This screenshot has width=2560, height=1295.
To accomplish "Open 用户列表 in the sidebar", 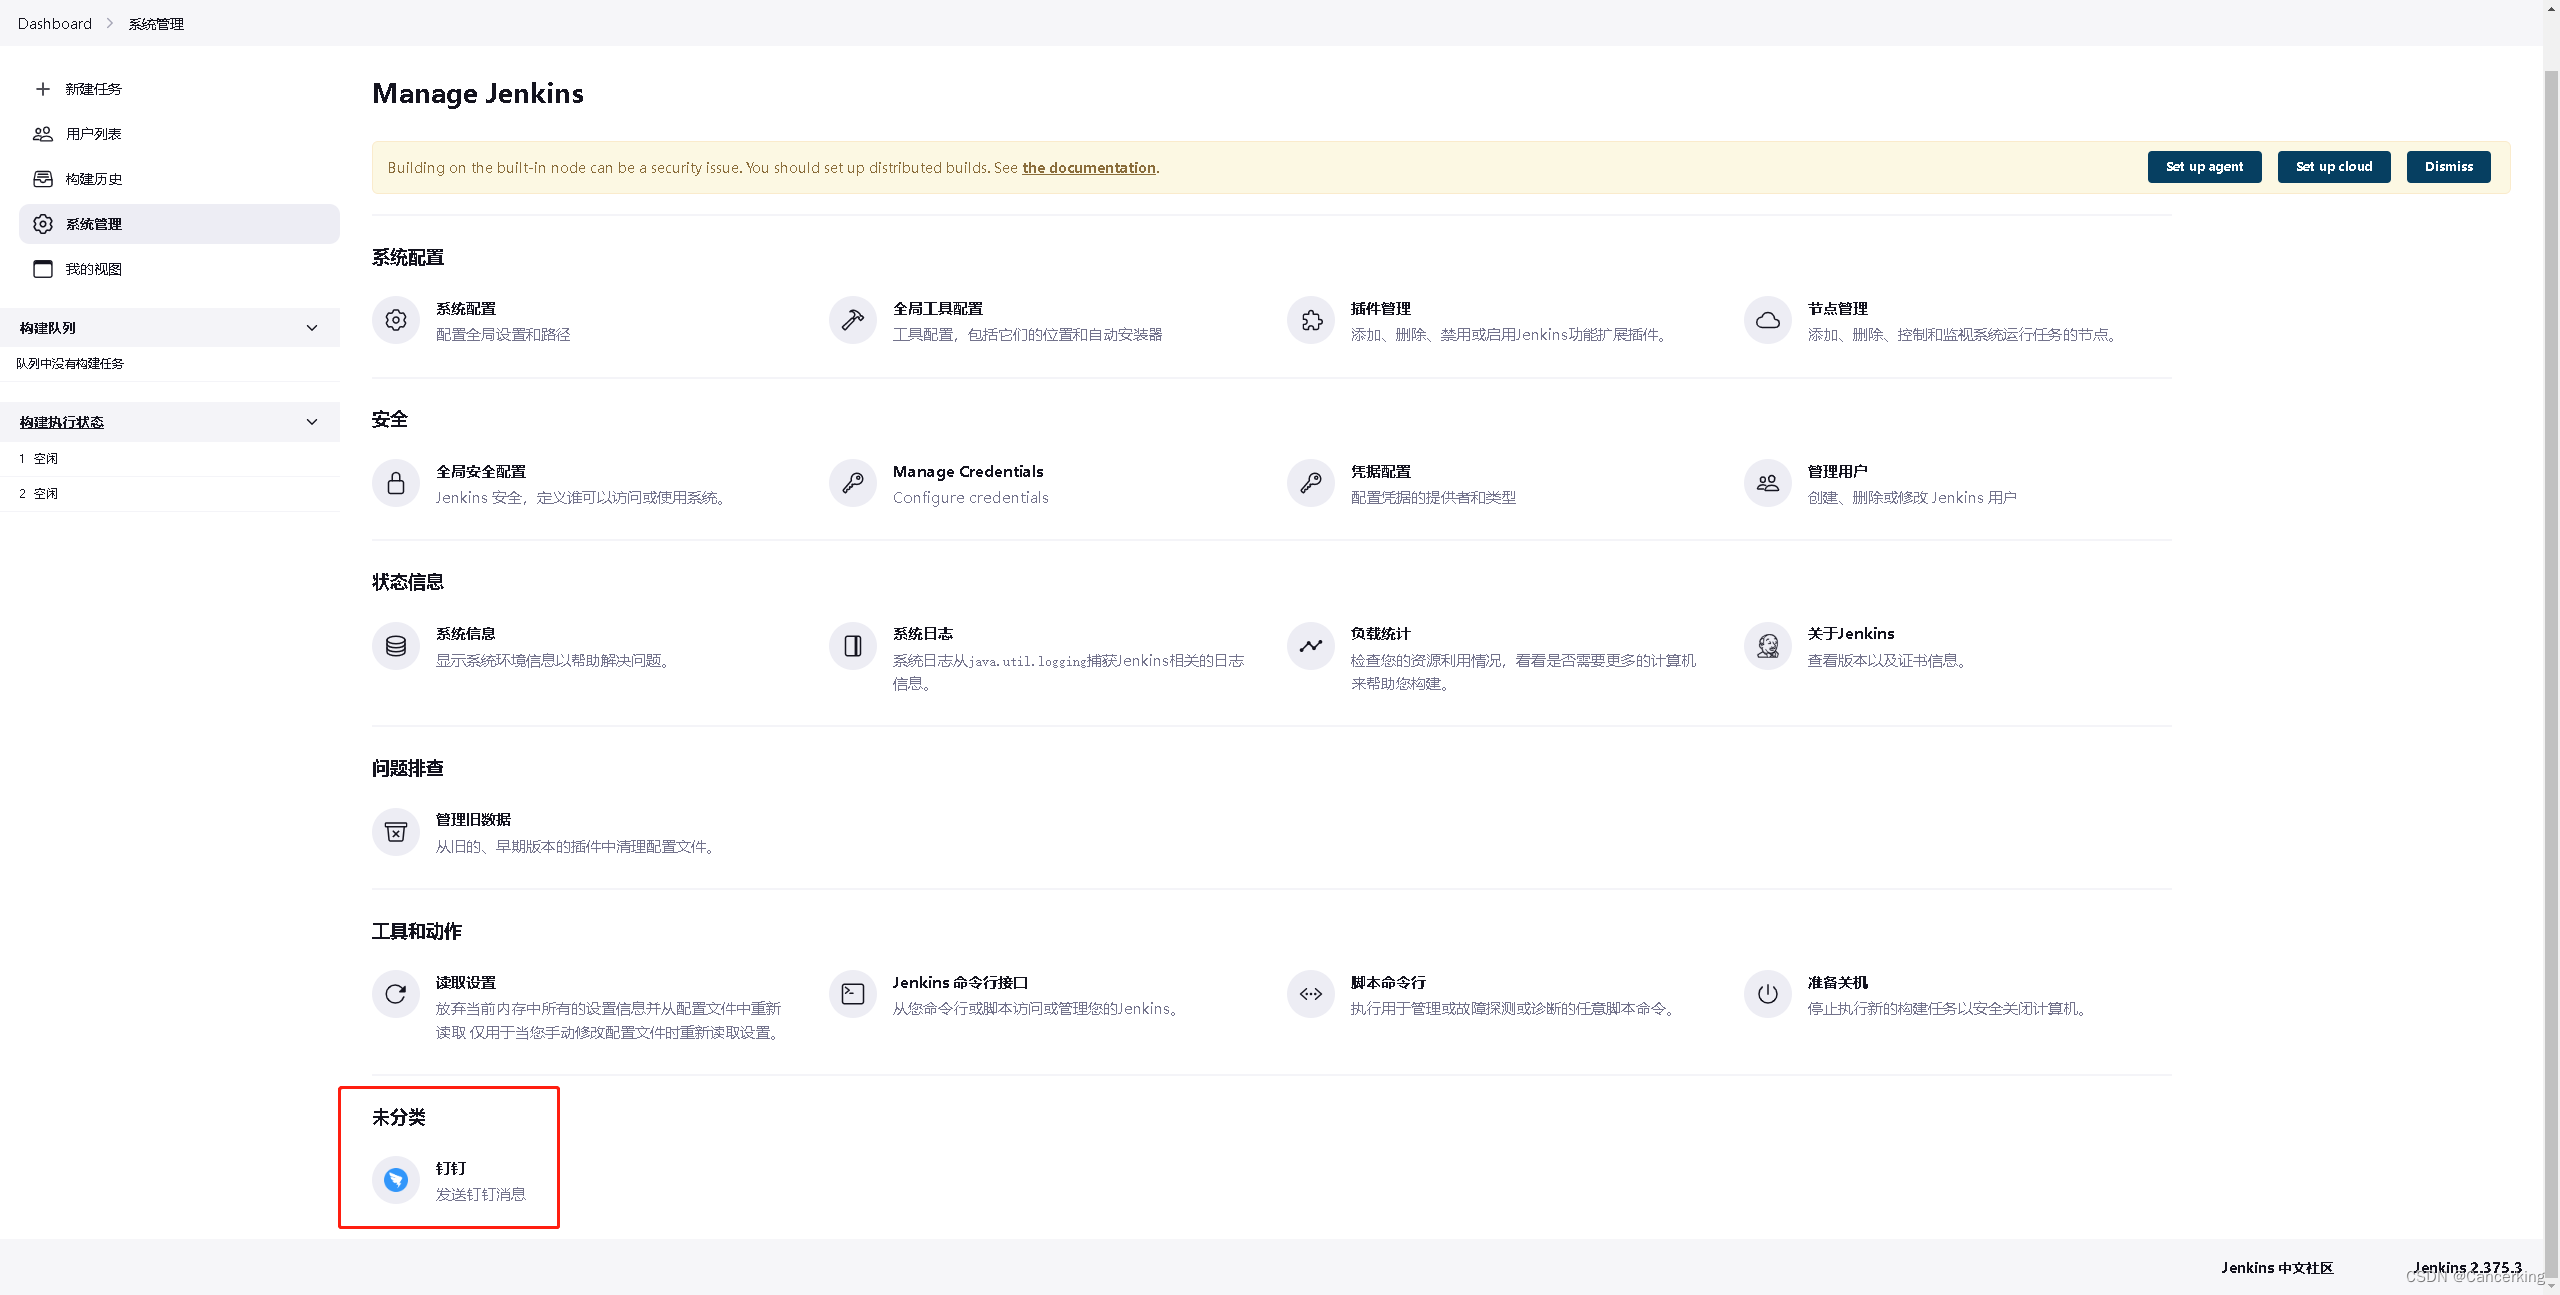I will [x=179, y=134].
